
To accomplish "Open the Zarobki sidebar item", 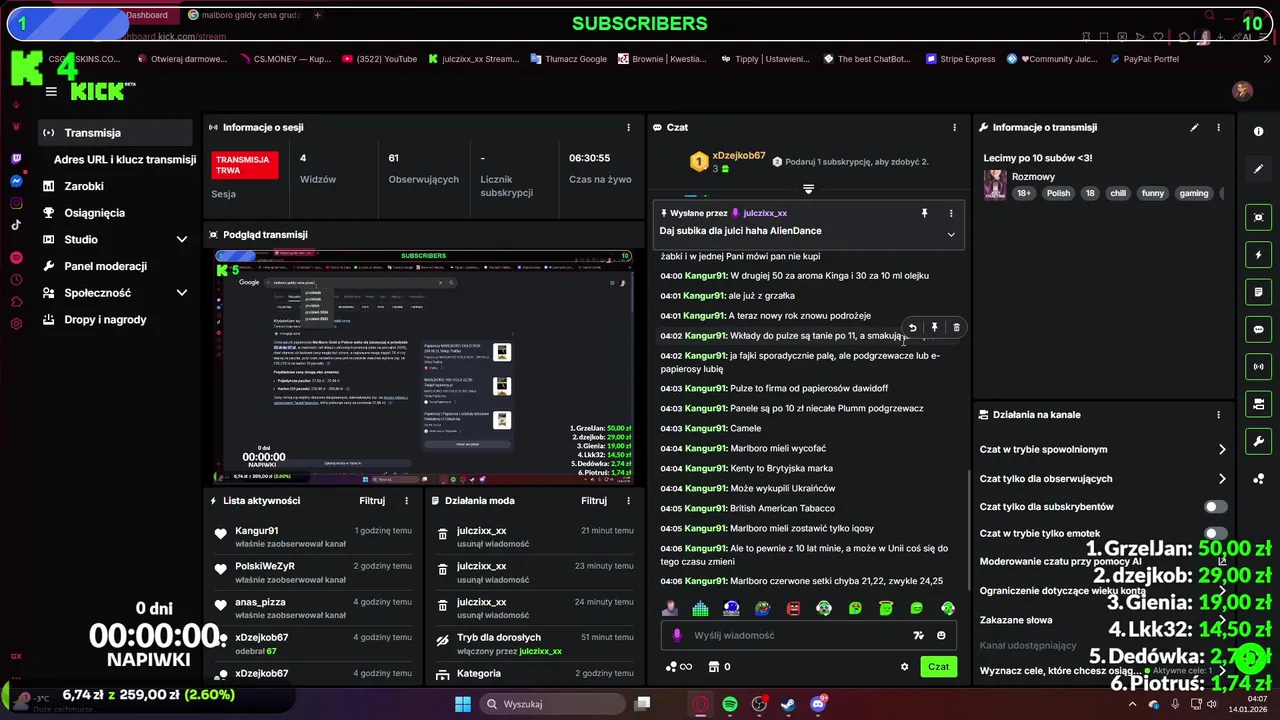I will pos(115,186).
